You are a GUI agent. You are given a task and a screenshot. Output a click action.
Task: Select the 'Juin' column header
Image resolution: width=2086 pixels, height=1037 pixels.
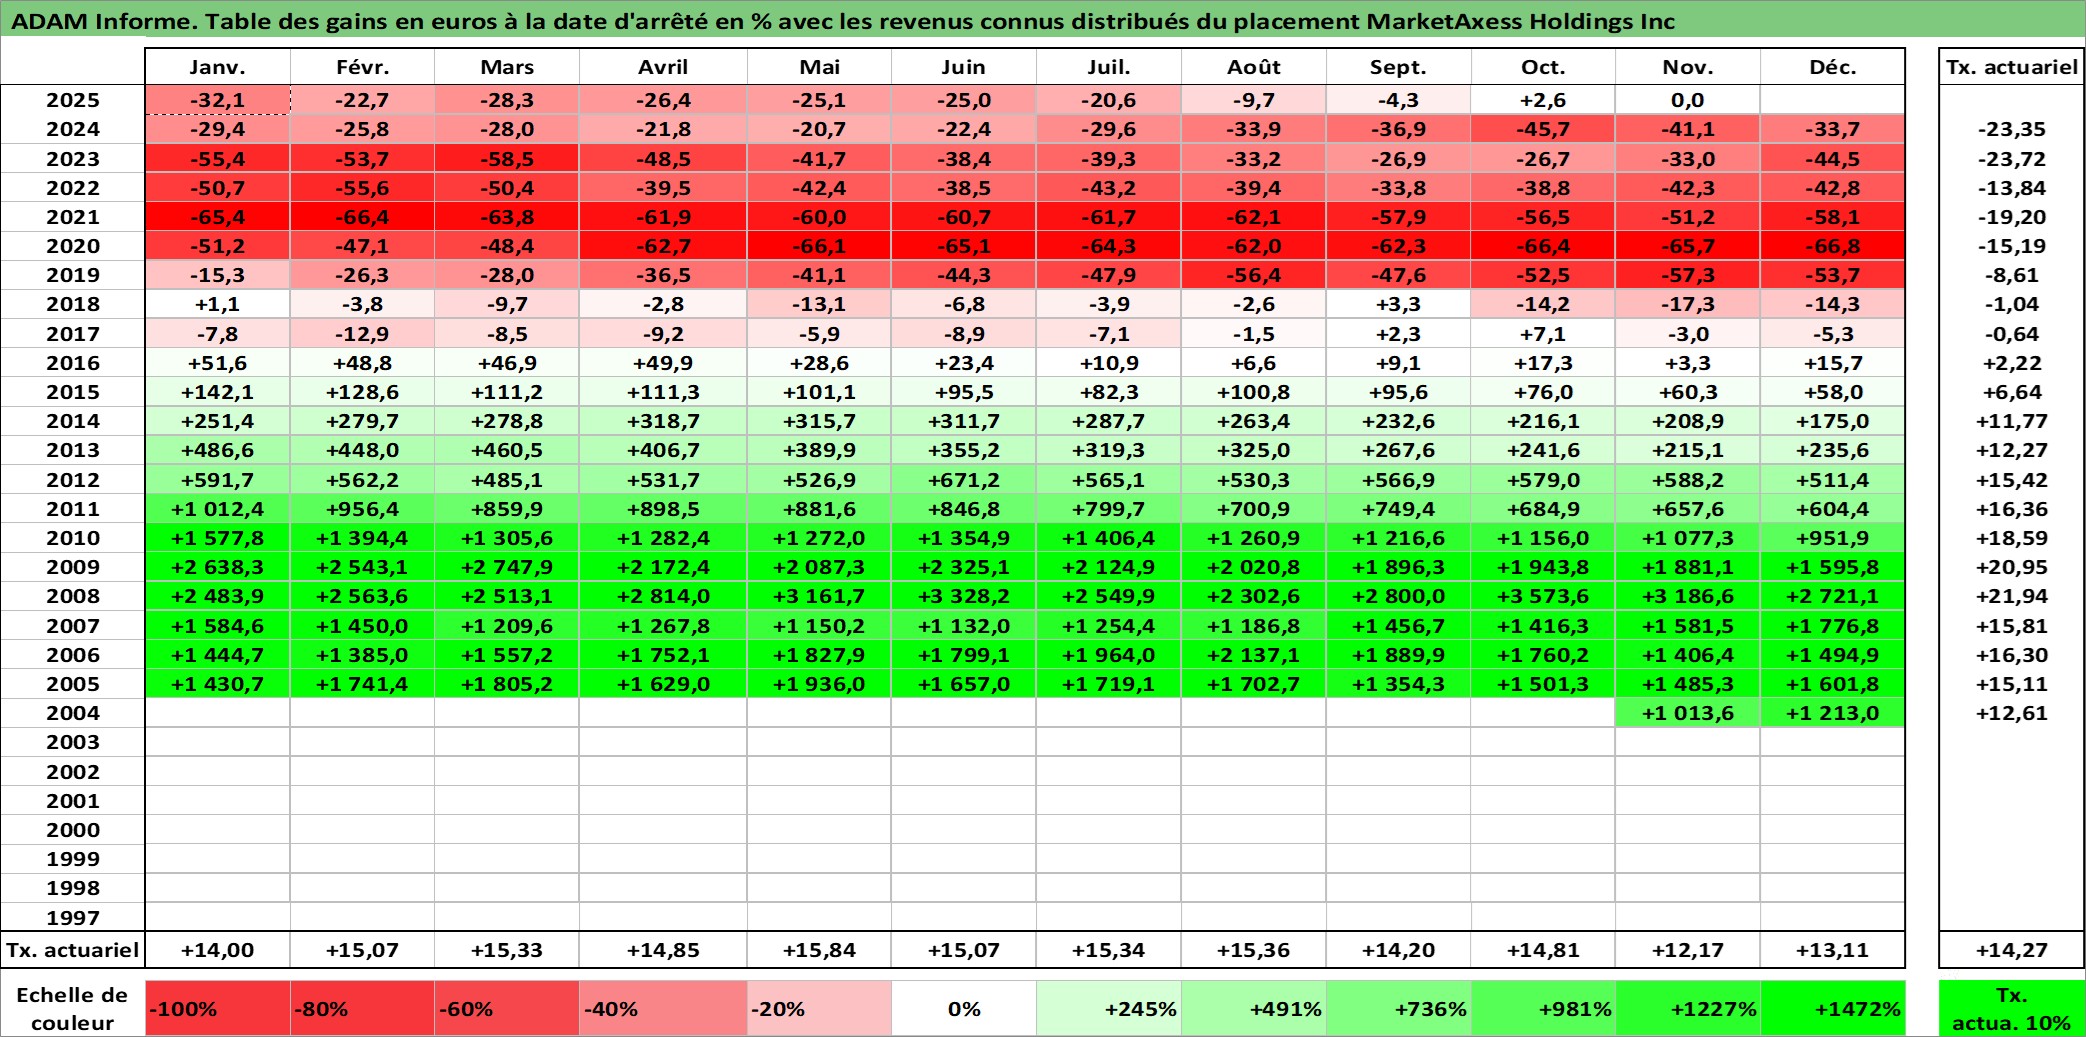(x=964, y=67)
